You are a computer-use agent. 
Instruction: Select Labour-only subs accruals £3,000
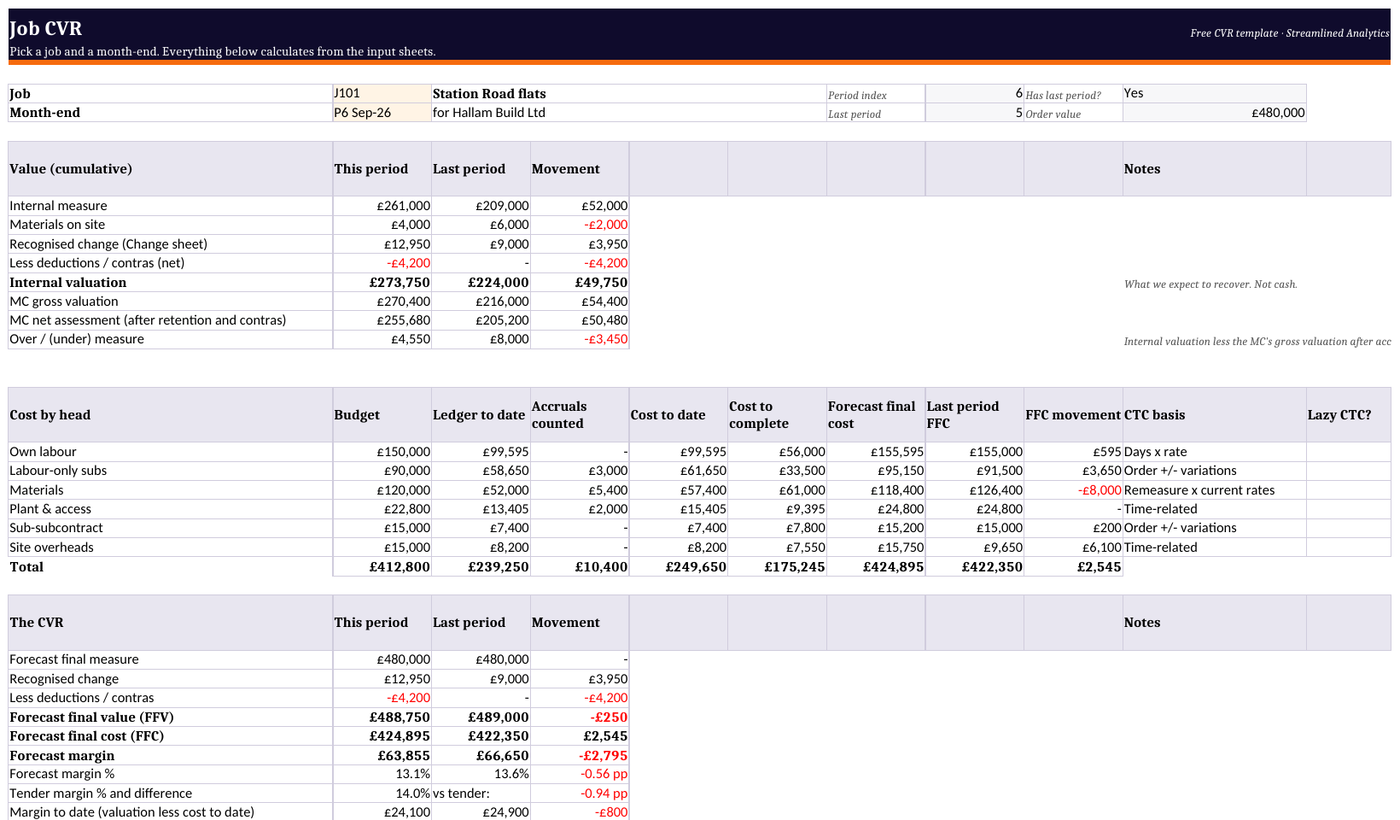coord(579,470)
